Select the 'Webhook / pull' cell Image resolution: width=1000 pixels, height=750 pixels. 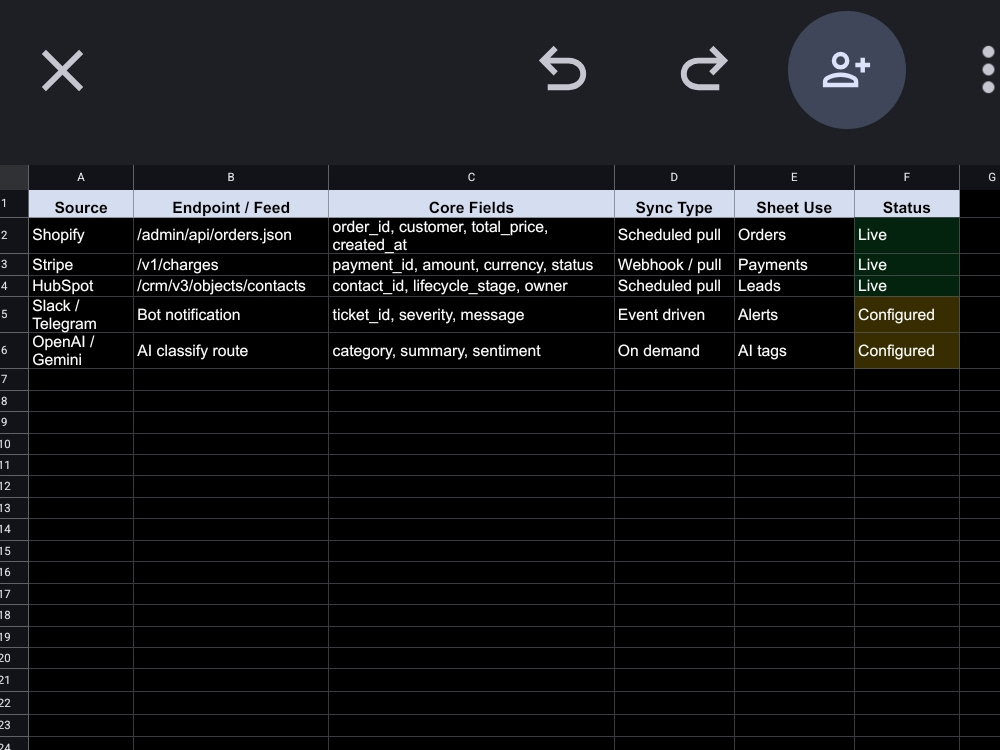pos(674,265)
